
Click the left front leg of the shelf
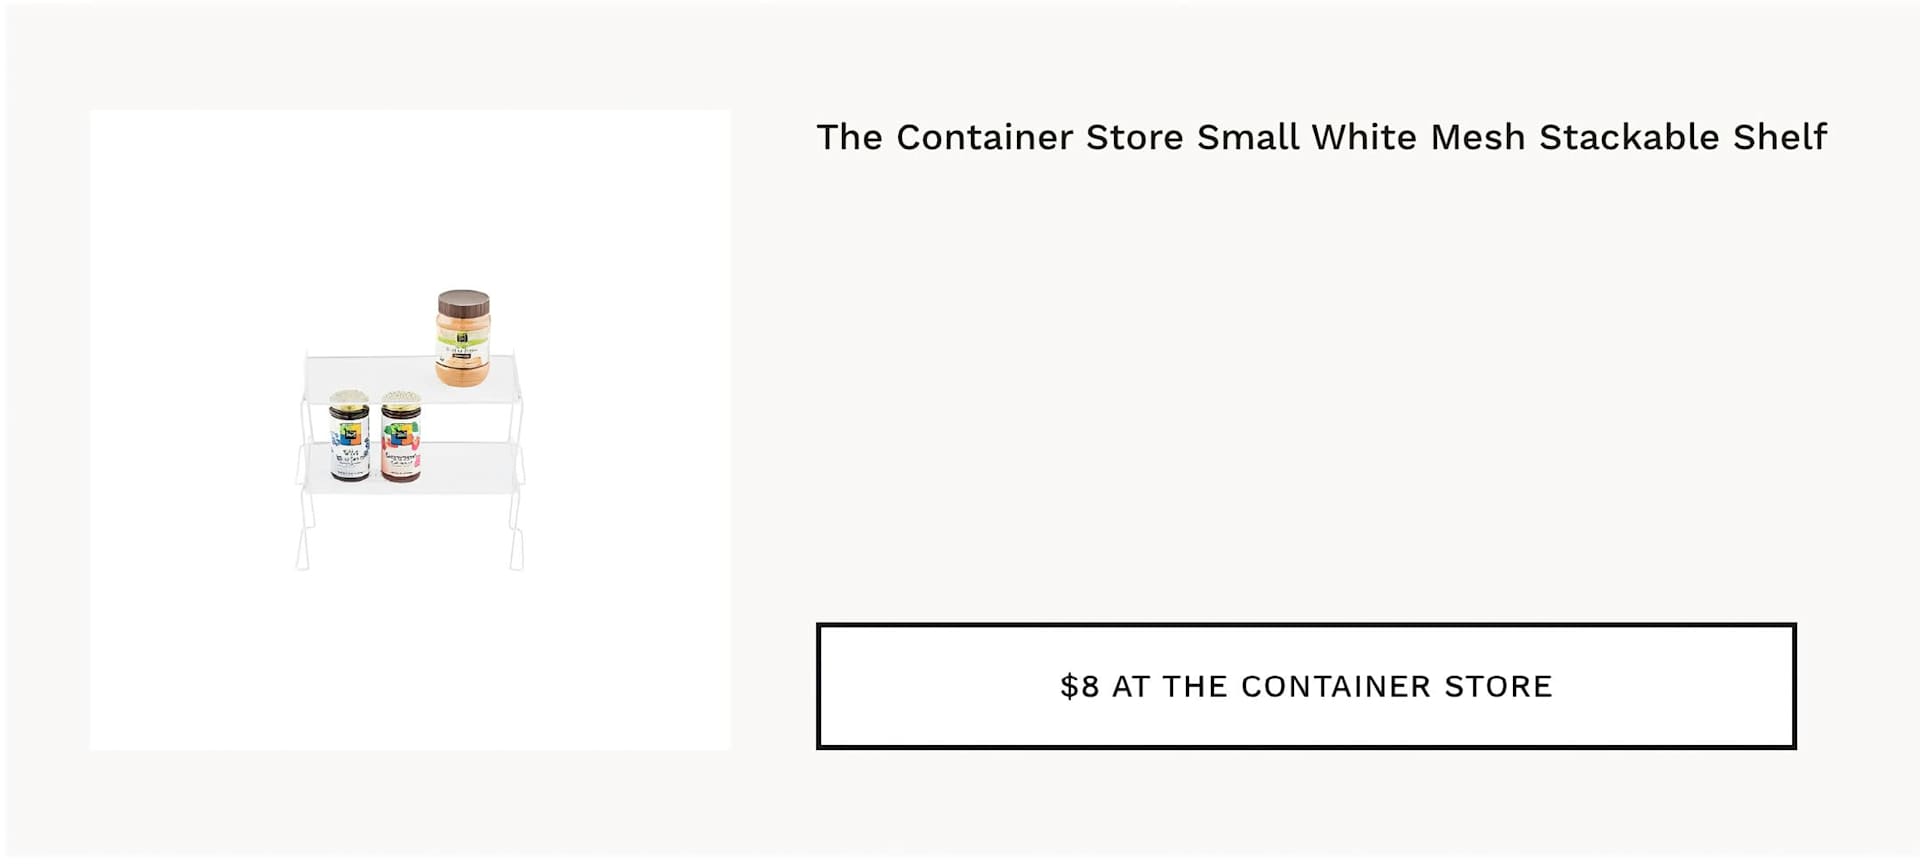303,530
